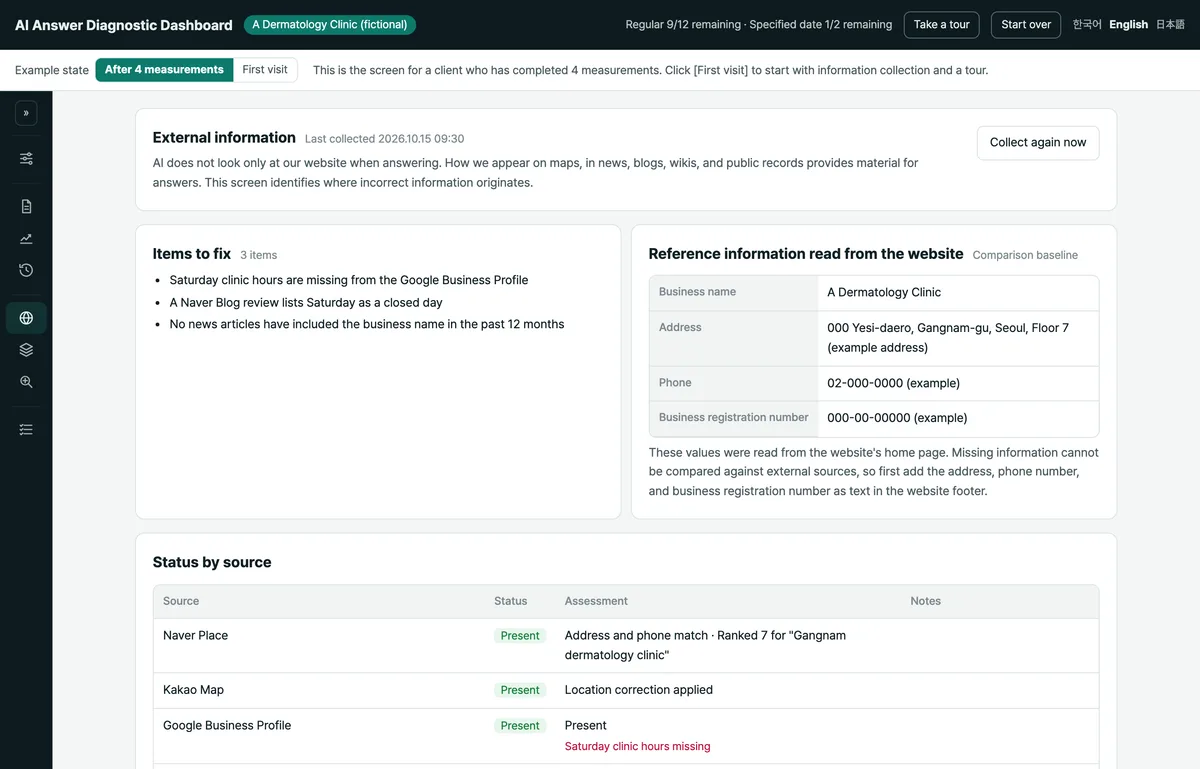Screen dimensions: 1200x769
Task: Click the 'Business registration number' row label
Action: point(733,418)
